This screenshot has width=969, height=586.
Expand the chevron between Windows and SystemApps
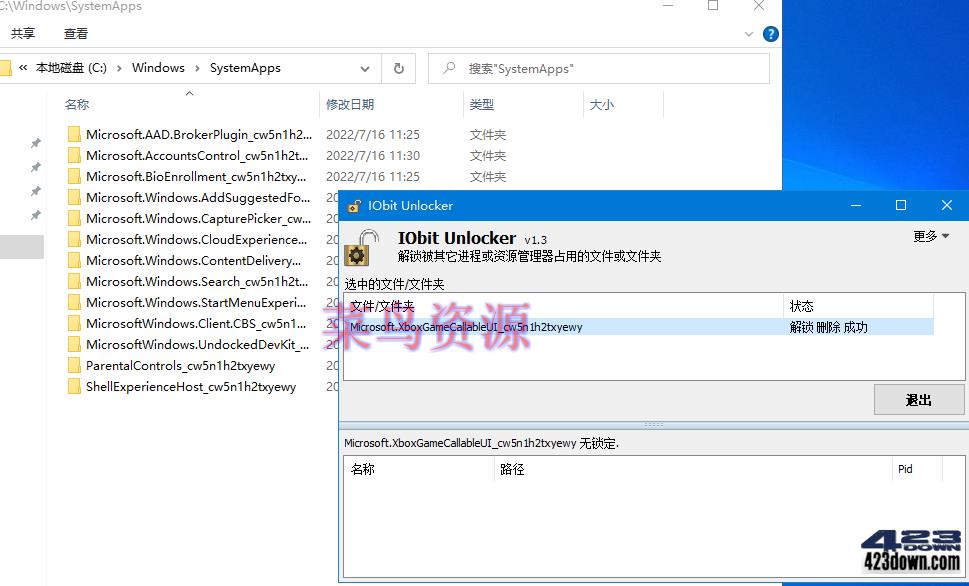(197, 68)
